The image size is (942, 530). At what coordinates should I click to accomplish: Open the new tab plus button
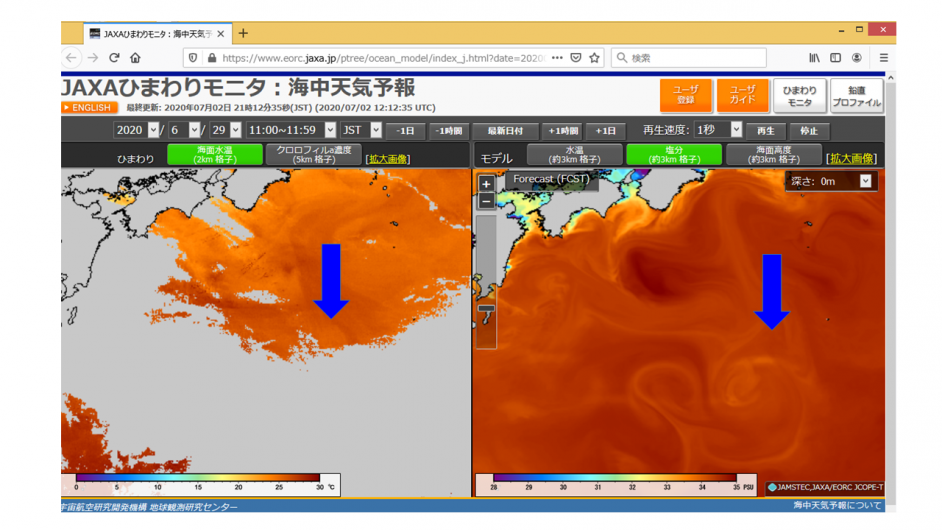tap(243, 33)
